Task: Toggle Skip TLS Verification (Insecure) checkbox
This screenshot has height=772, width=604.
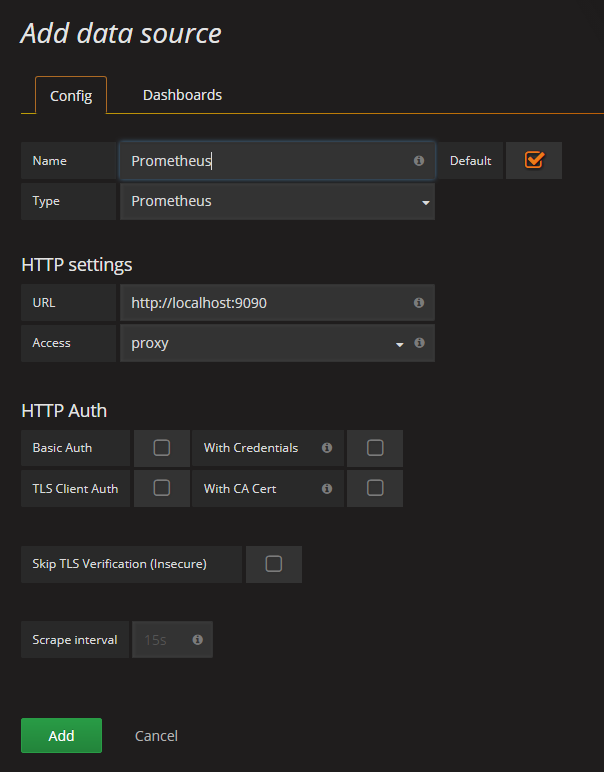Action: 274,564
